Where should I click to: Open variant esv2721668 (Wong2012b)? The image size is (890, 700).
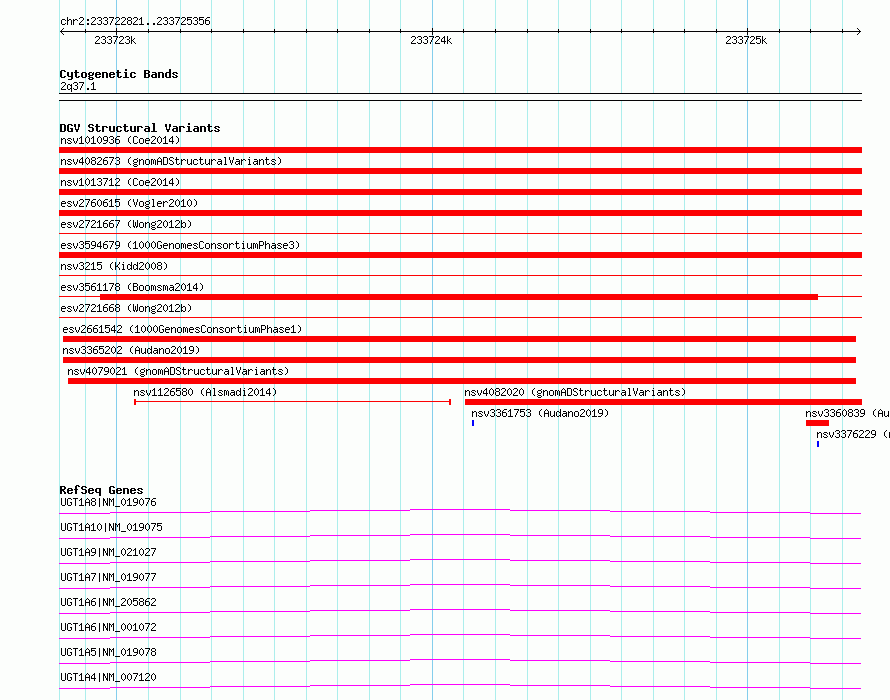[126, 308]
